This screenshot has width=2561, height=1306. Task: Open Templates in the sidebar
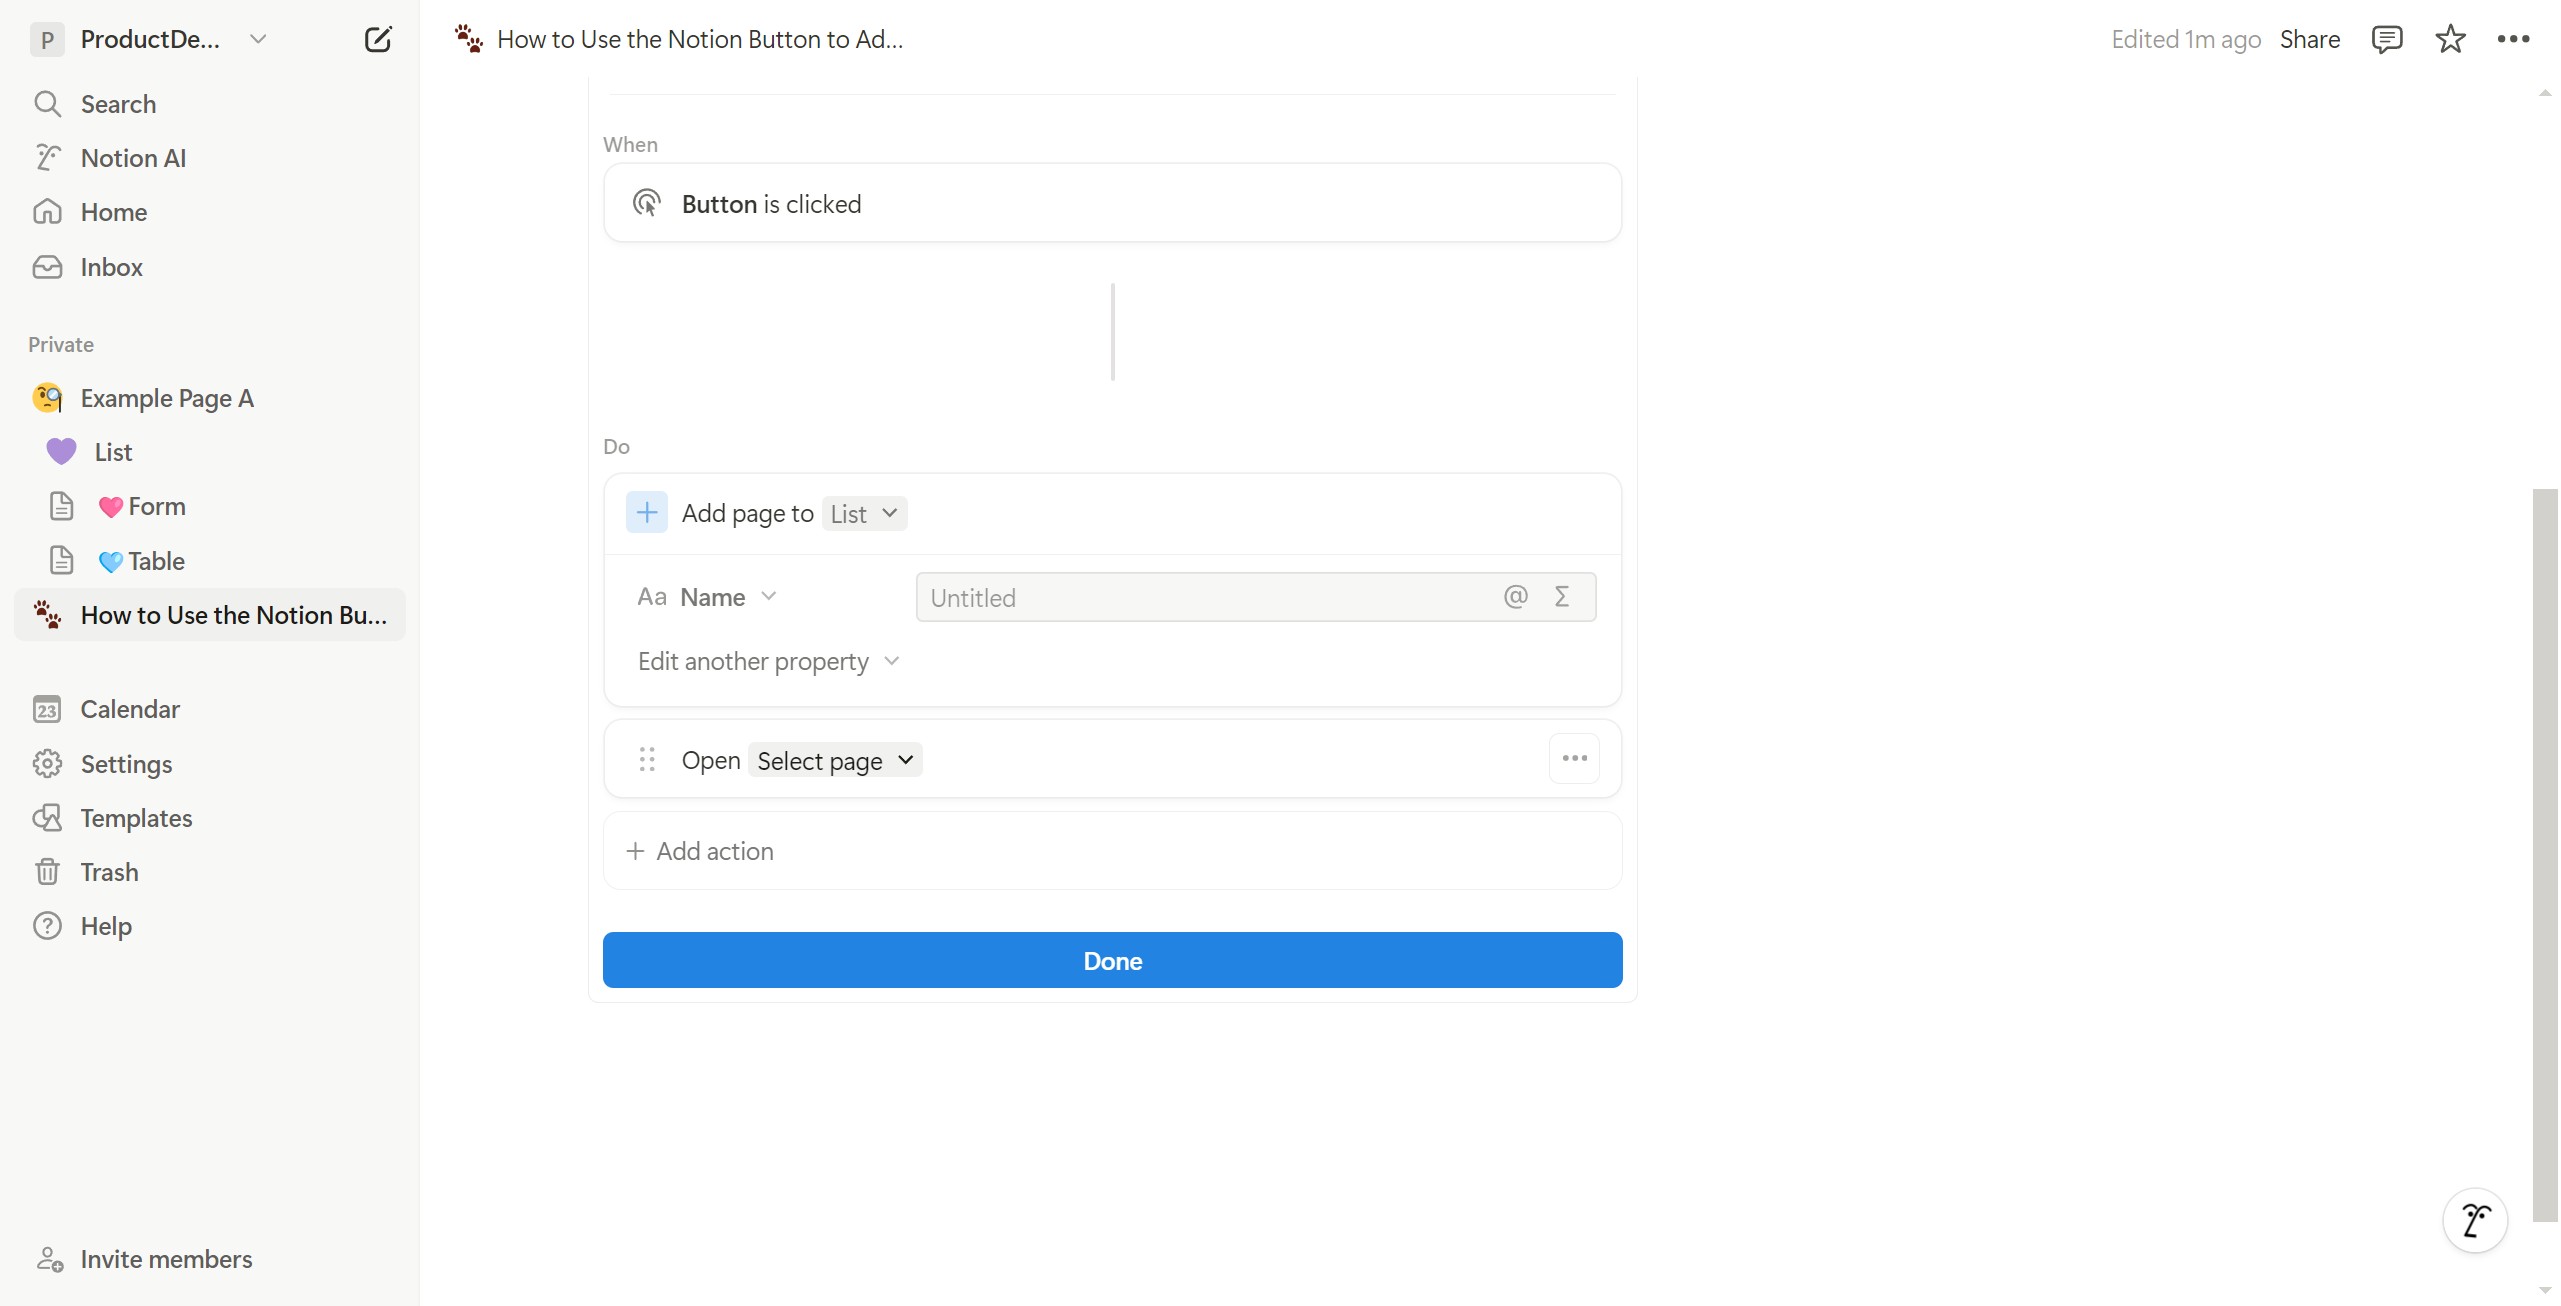(210, 818)
